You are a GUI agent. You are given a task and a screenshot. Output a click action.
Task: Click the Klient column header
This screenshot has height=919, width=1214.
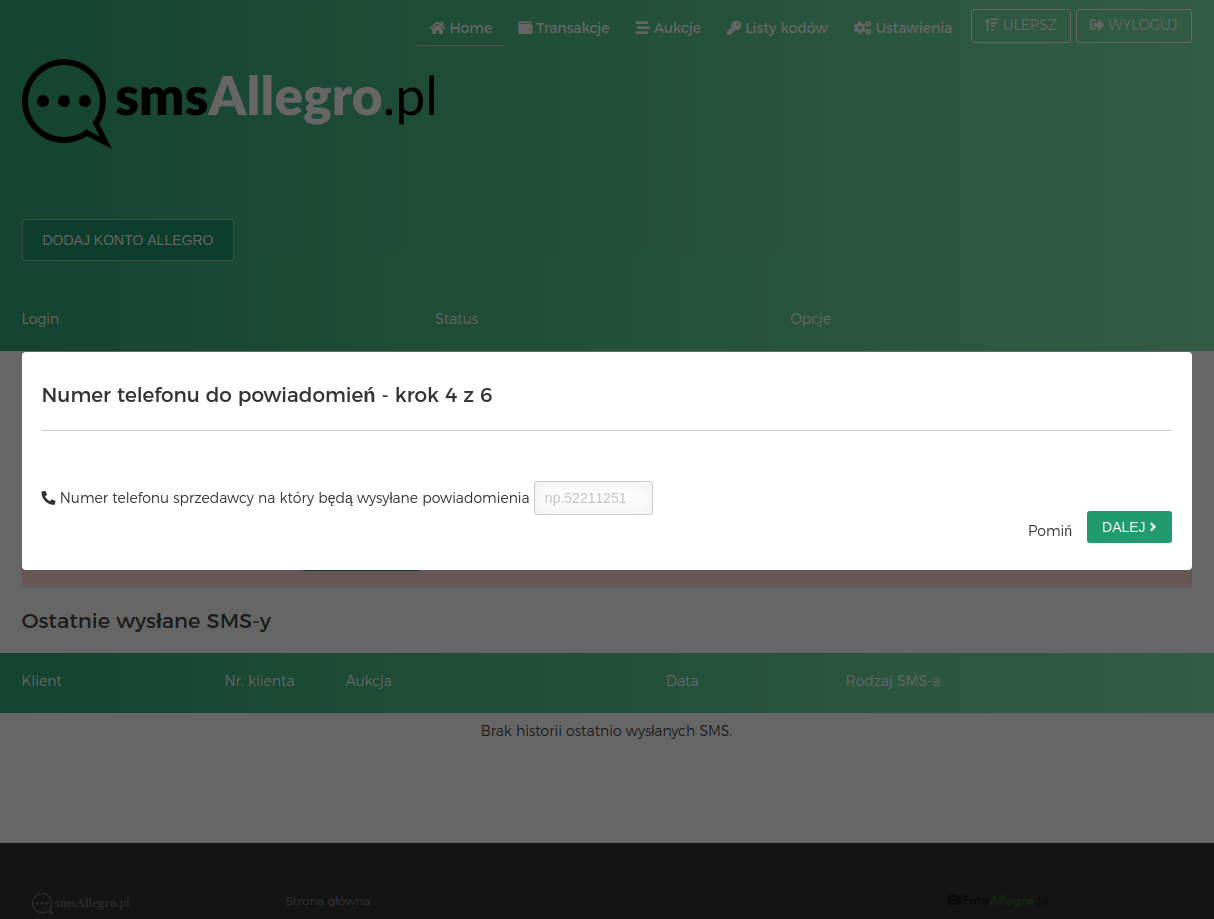[x=42, y=681]
